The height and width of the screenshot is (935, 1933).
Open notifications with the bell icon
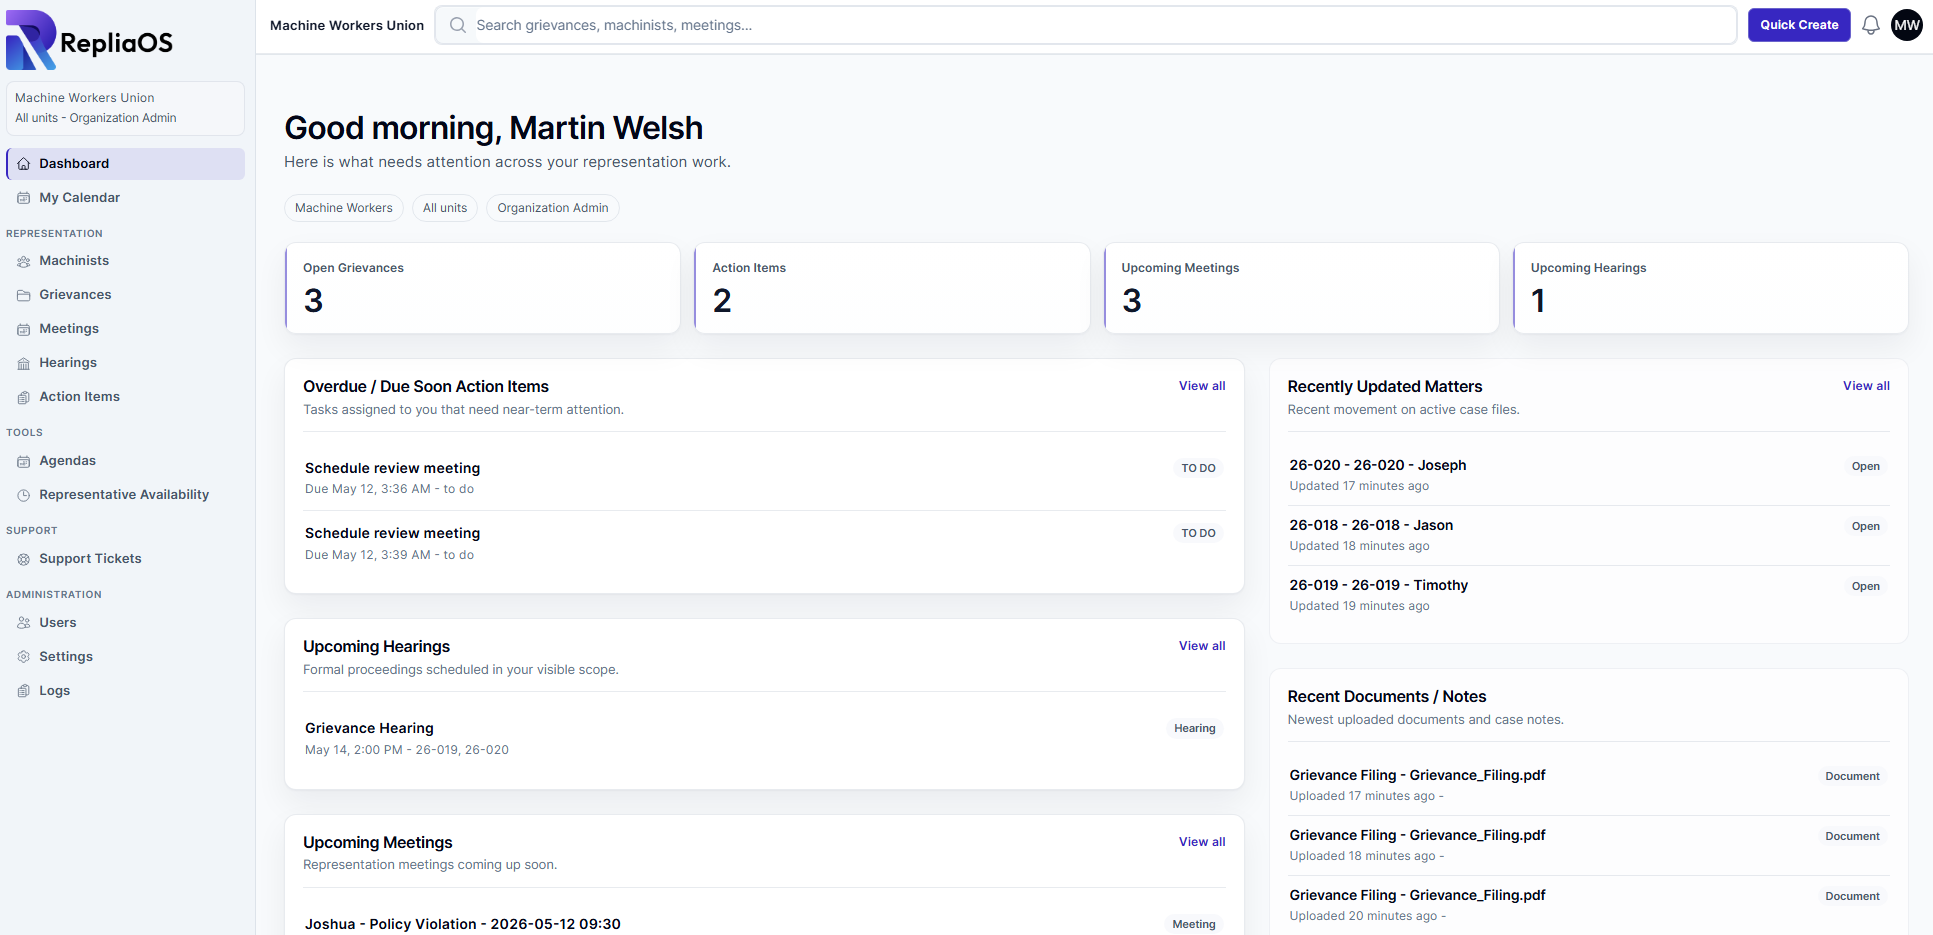tap(1870, 25)
